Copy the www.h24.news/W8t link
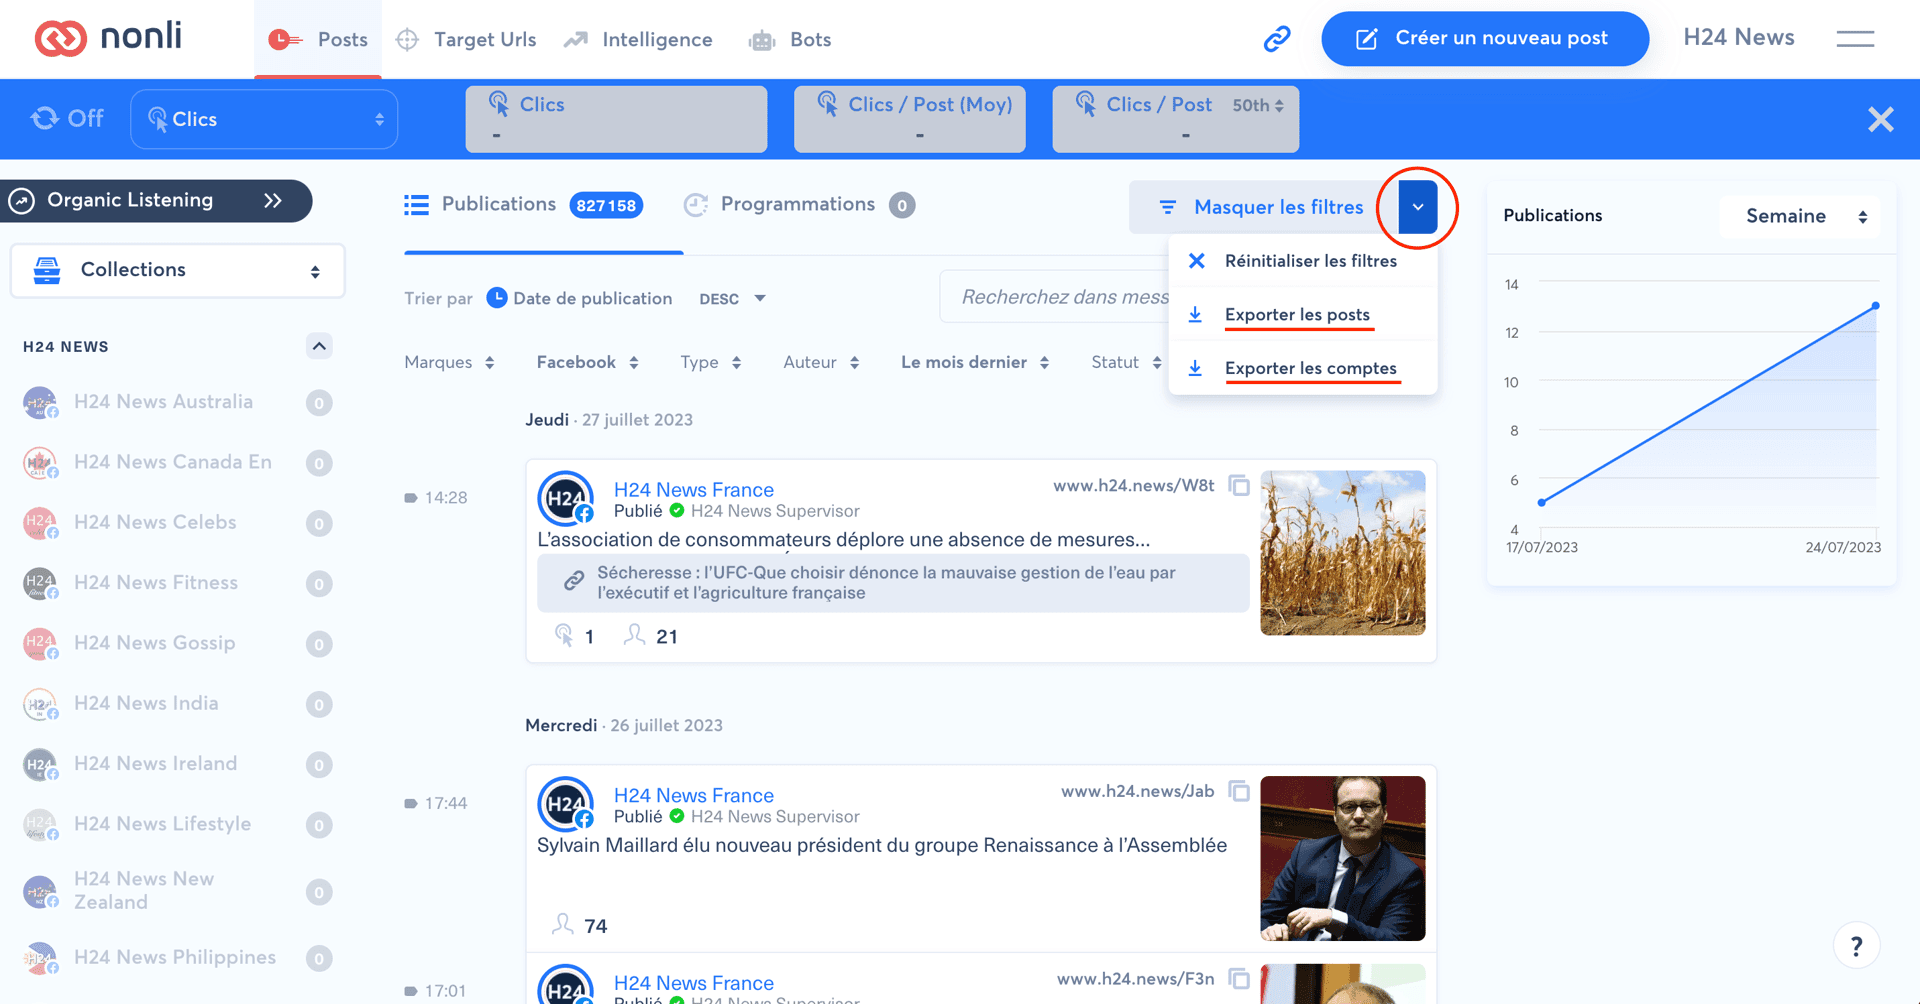Viewport: 1920px width, 1004px height. coord(1239,486)
